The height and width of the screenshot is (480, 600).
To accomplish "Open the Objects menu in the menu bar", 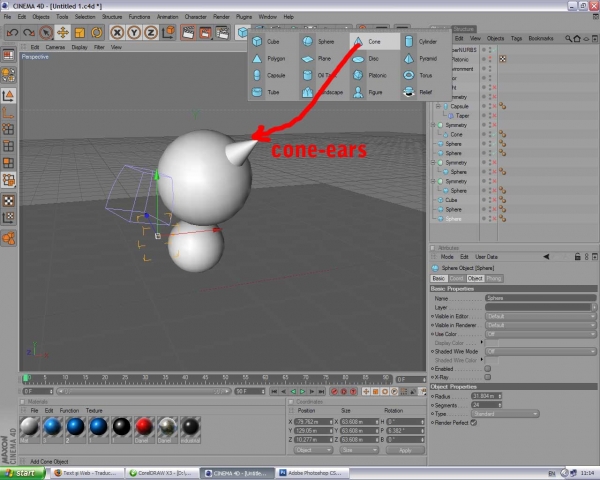I will [x=41, y=17].
